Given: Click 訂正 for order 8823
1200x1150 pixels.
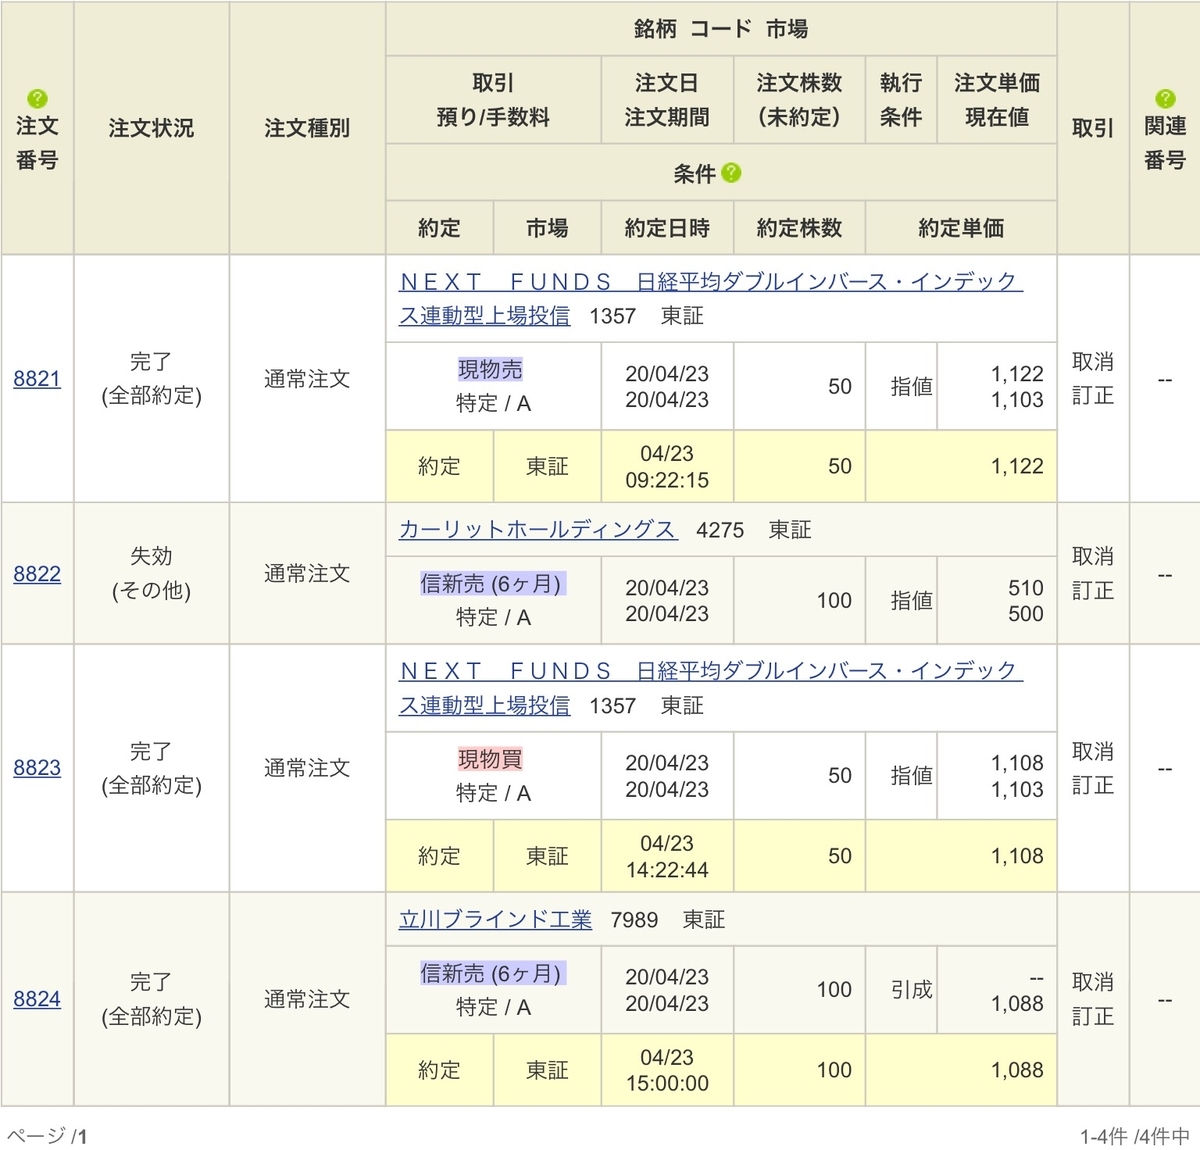Looking at the screenshot, I should coord(1092,785).
